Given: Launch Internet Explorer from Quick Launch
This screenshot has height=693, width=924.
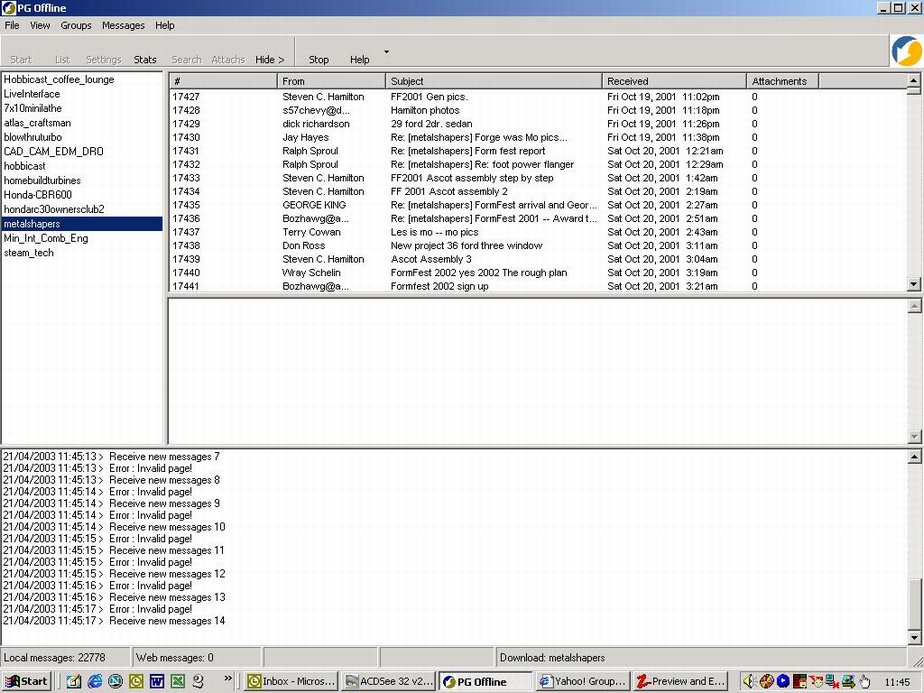Looking at the screenshot, I should 95,681.
